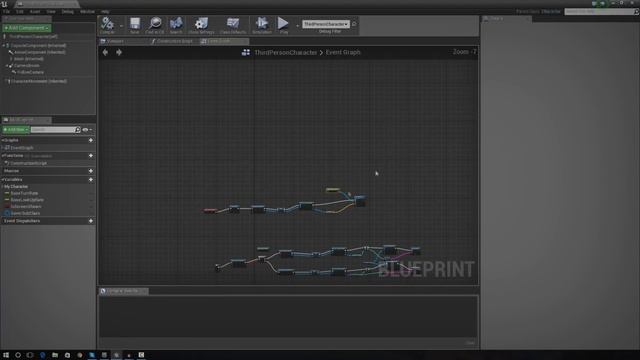This screenshot has height=360, width=640.
Task: Add a new variable with the Variables plus
Action: [x=91, y=180]
